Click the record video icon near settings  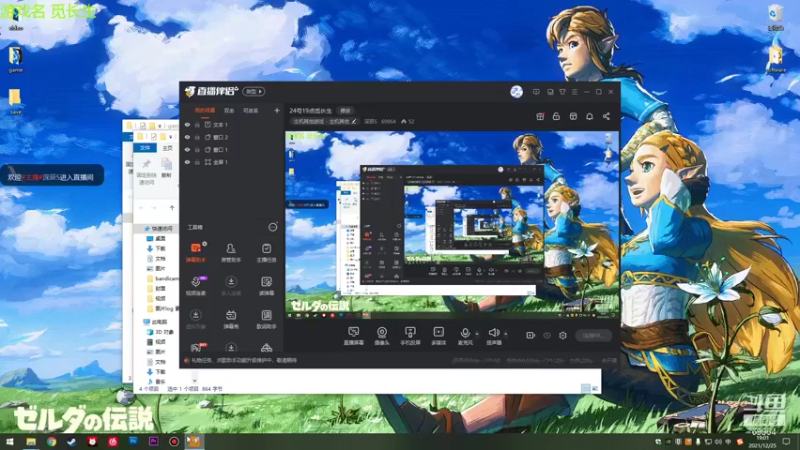[x=531, y=335]
